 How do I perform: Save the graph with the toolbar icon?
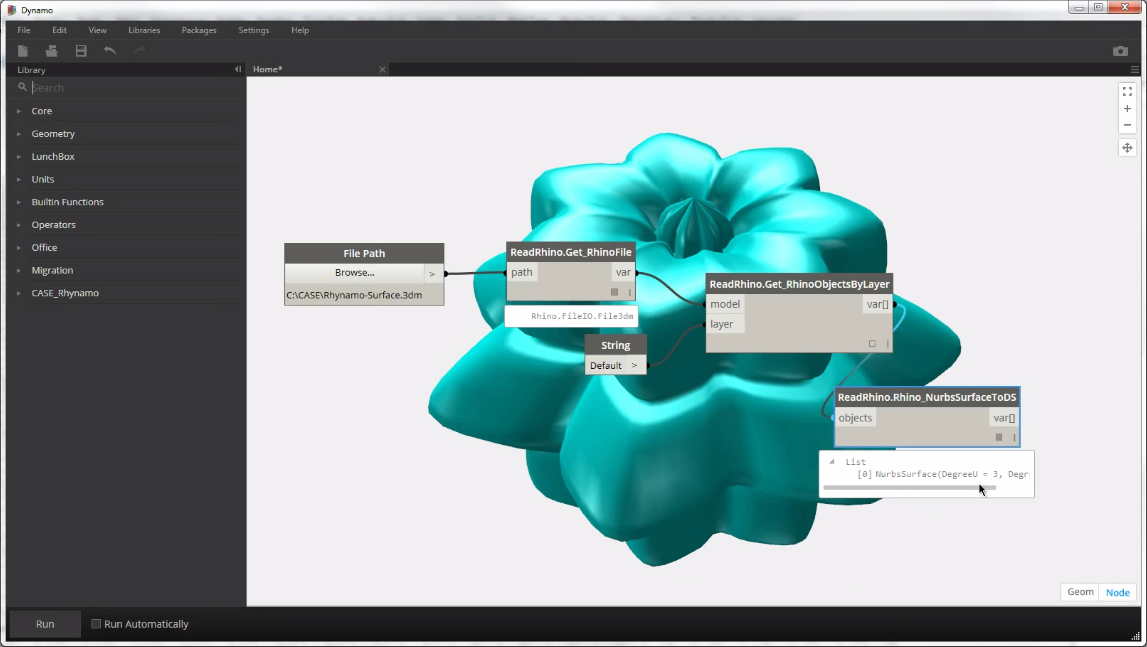(81, 51)
